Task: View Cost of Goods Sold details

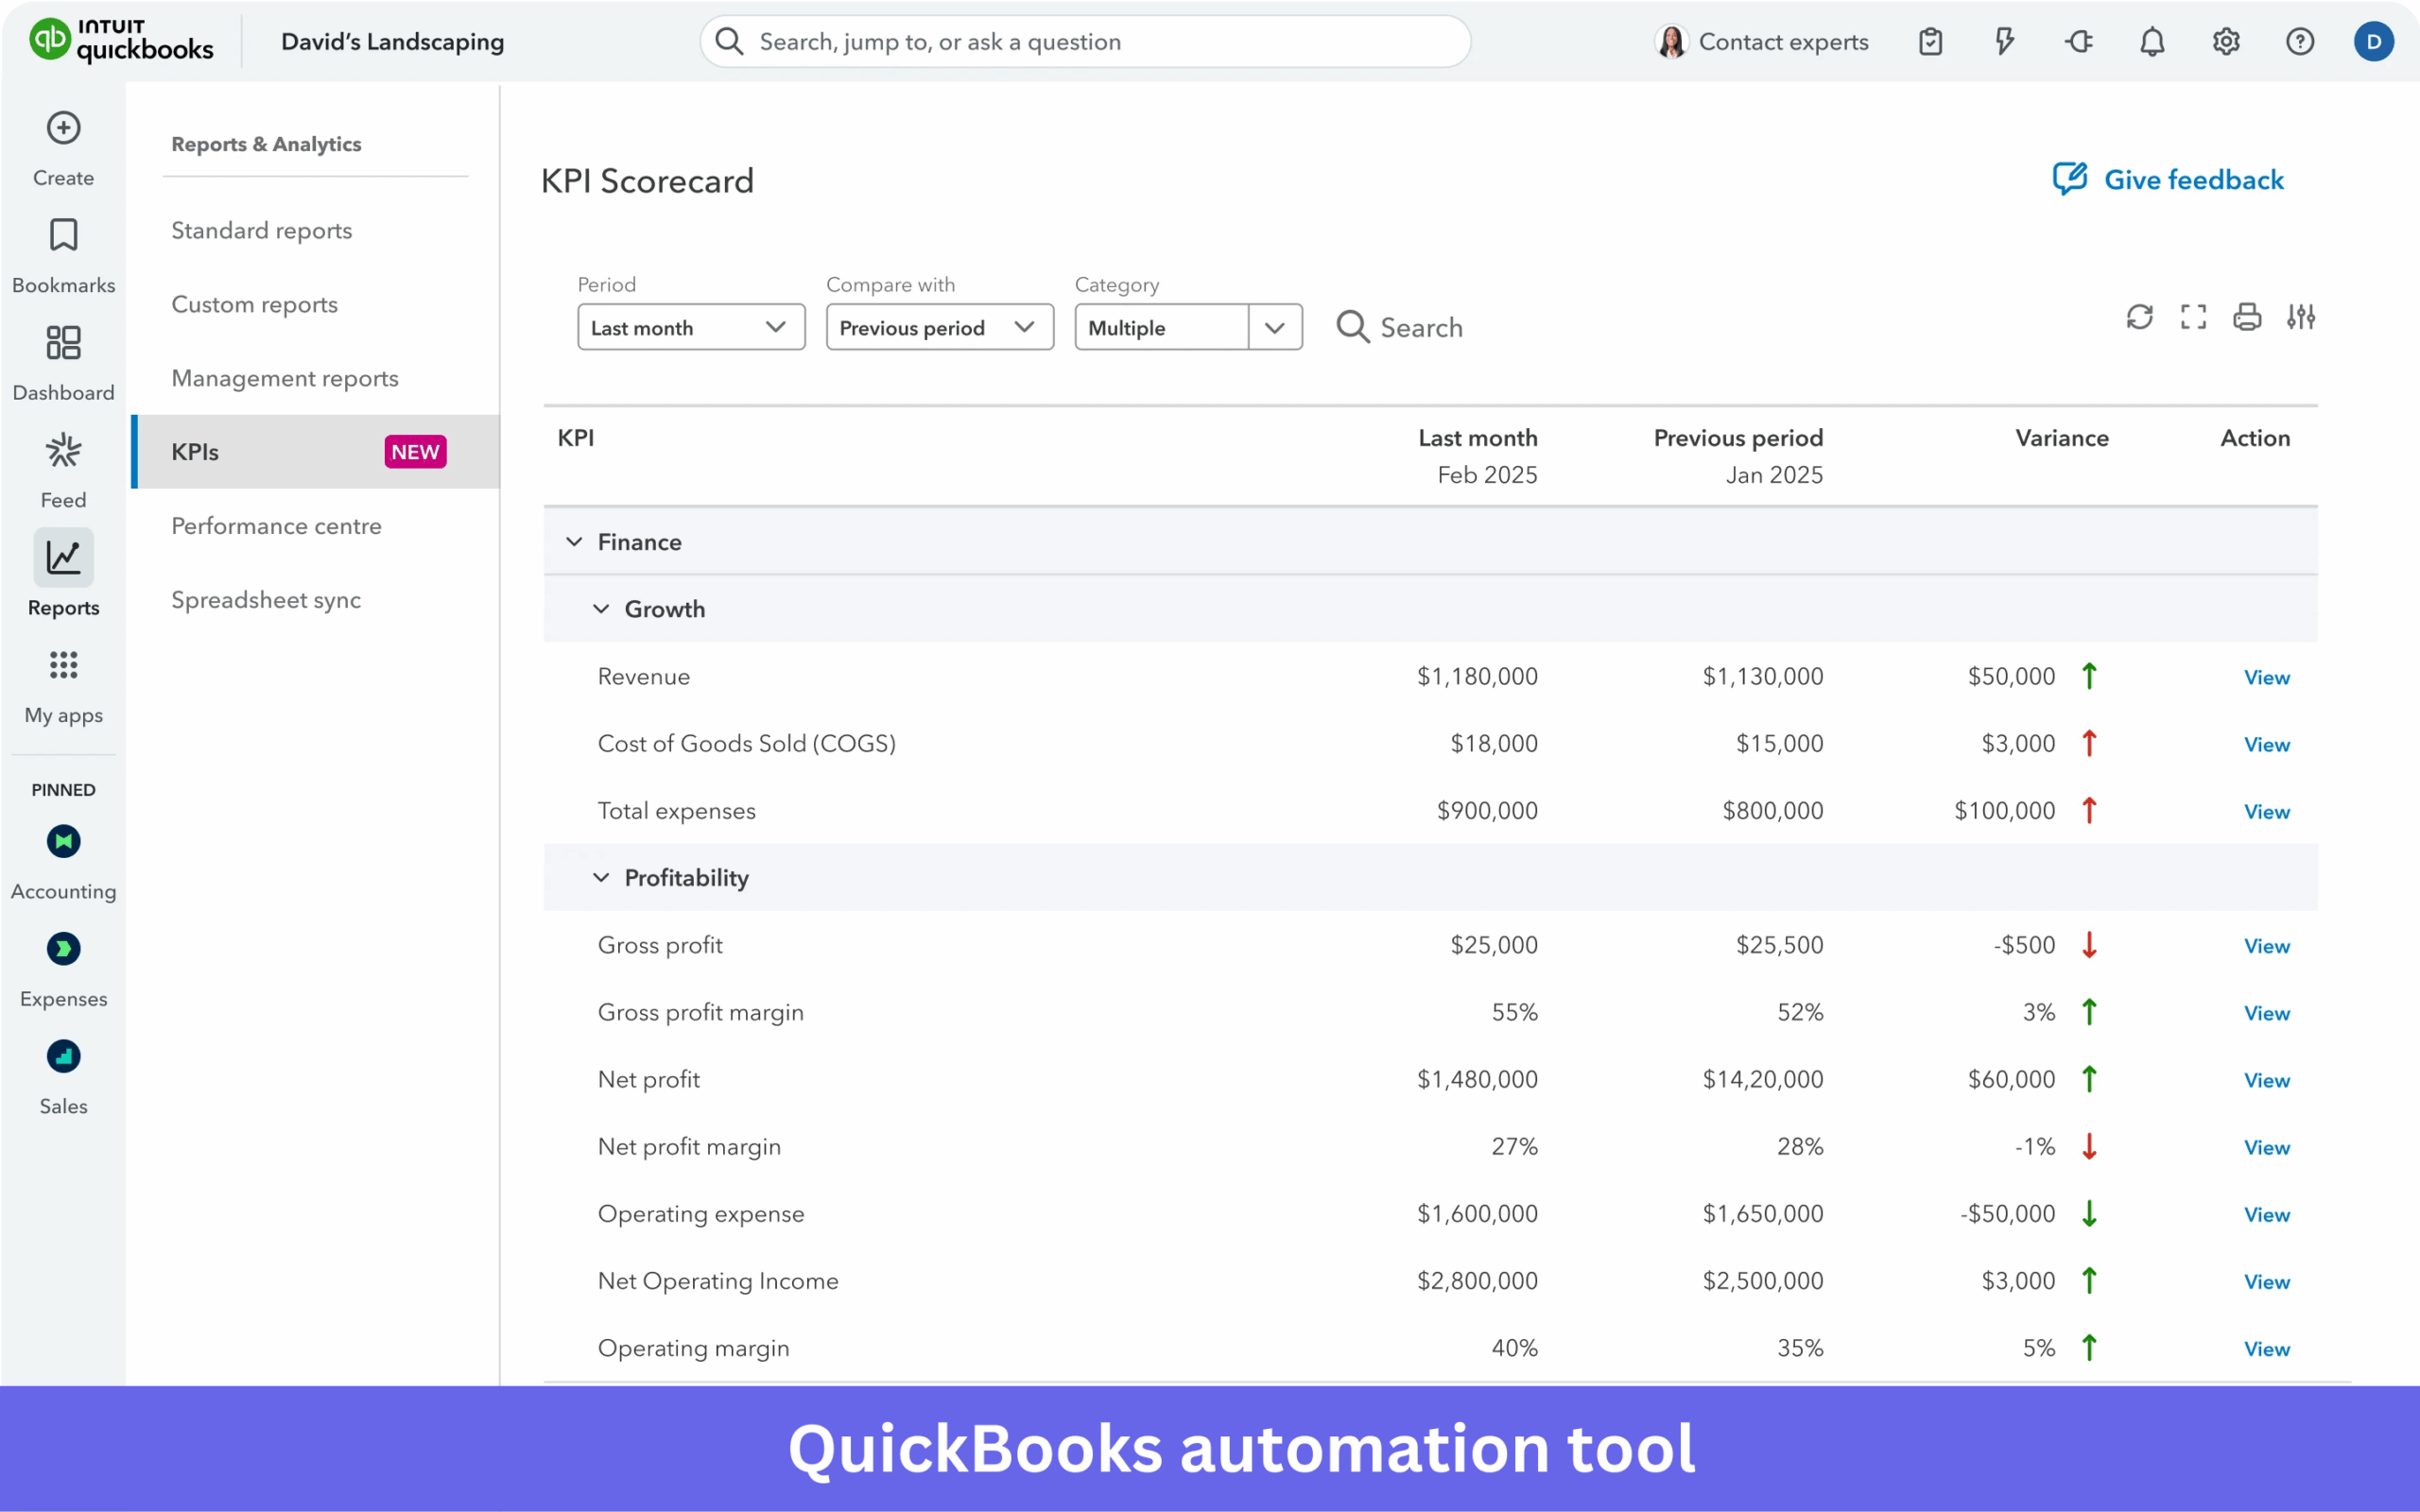Action: point(2266,744)
